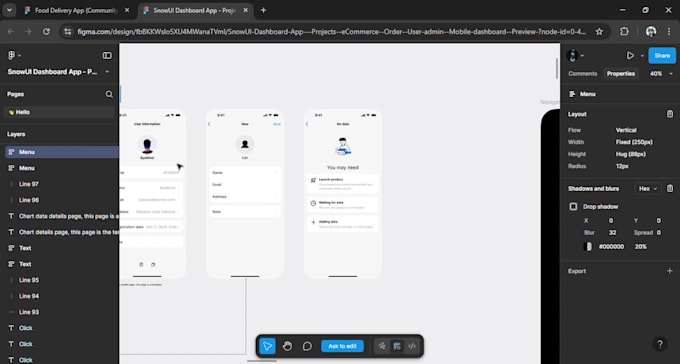Toggle the Drop shadow checkbox
This screenshot has width=680, height=364.
(x=573, y=207)
